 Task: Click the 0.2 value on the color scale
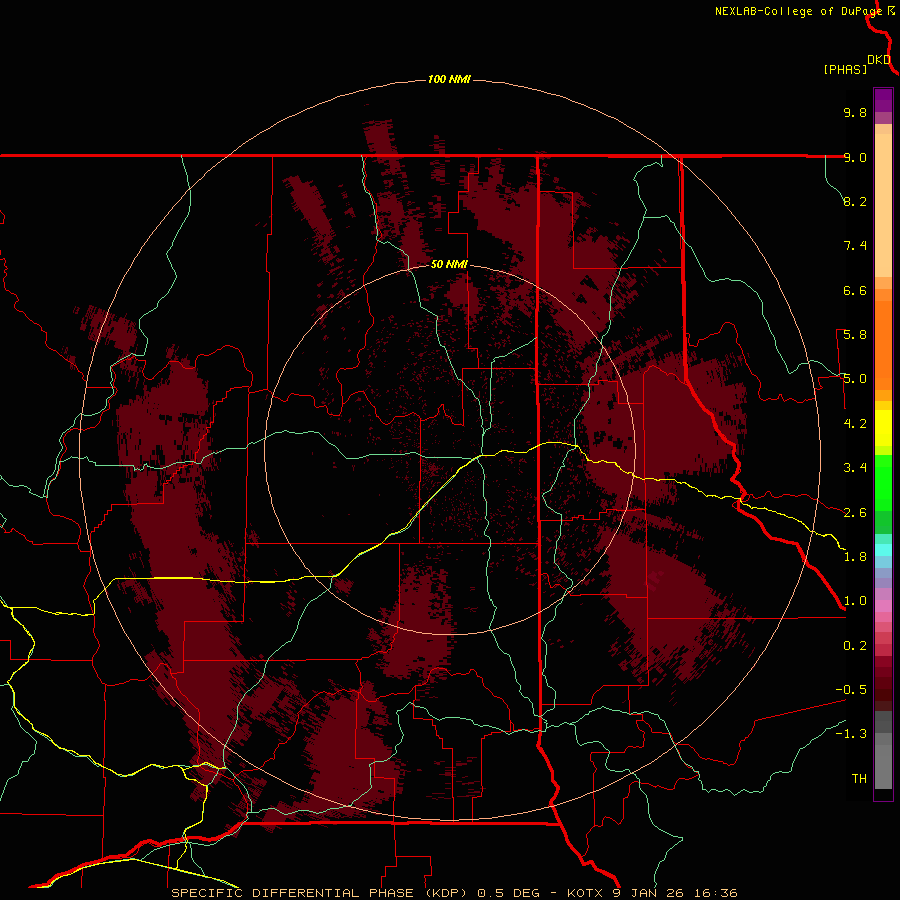(855, 646)
